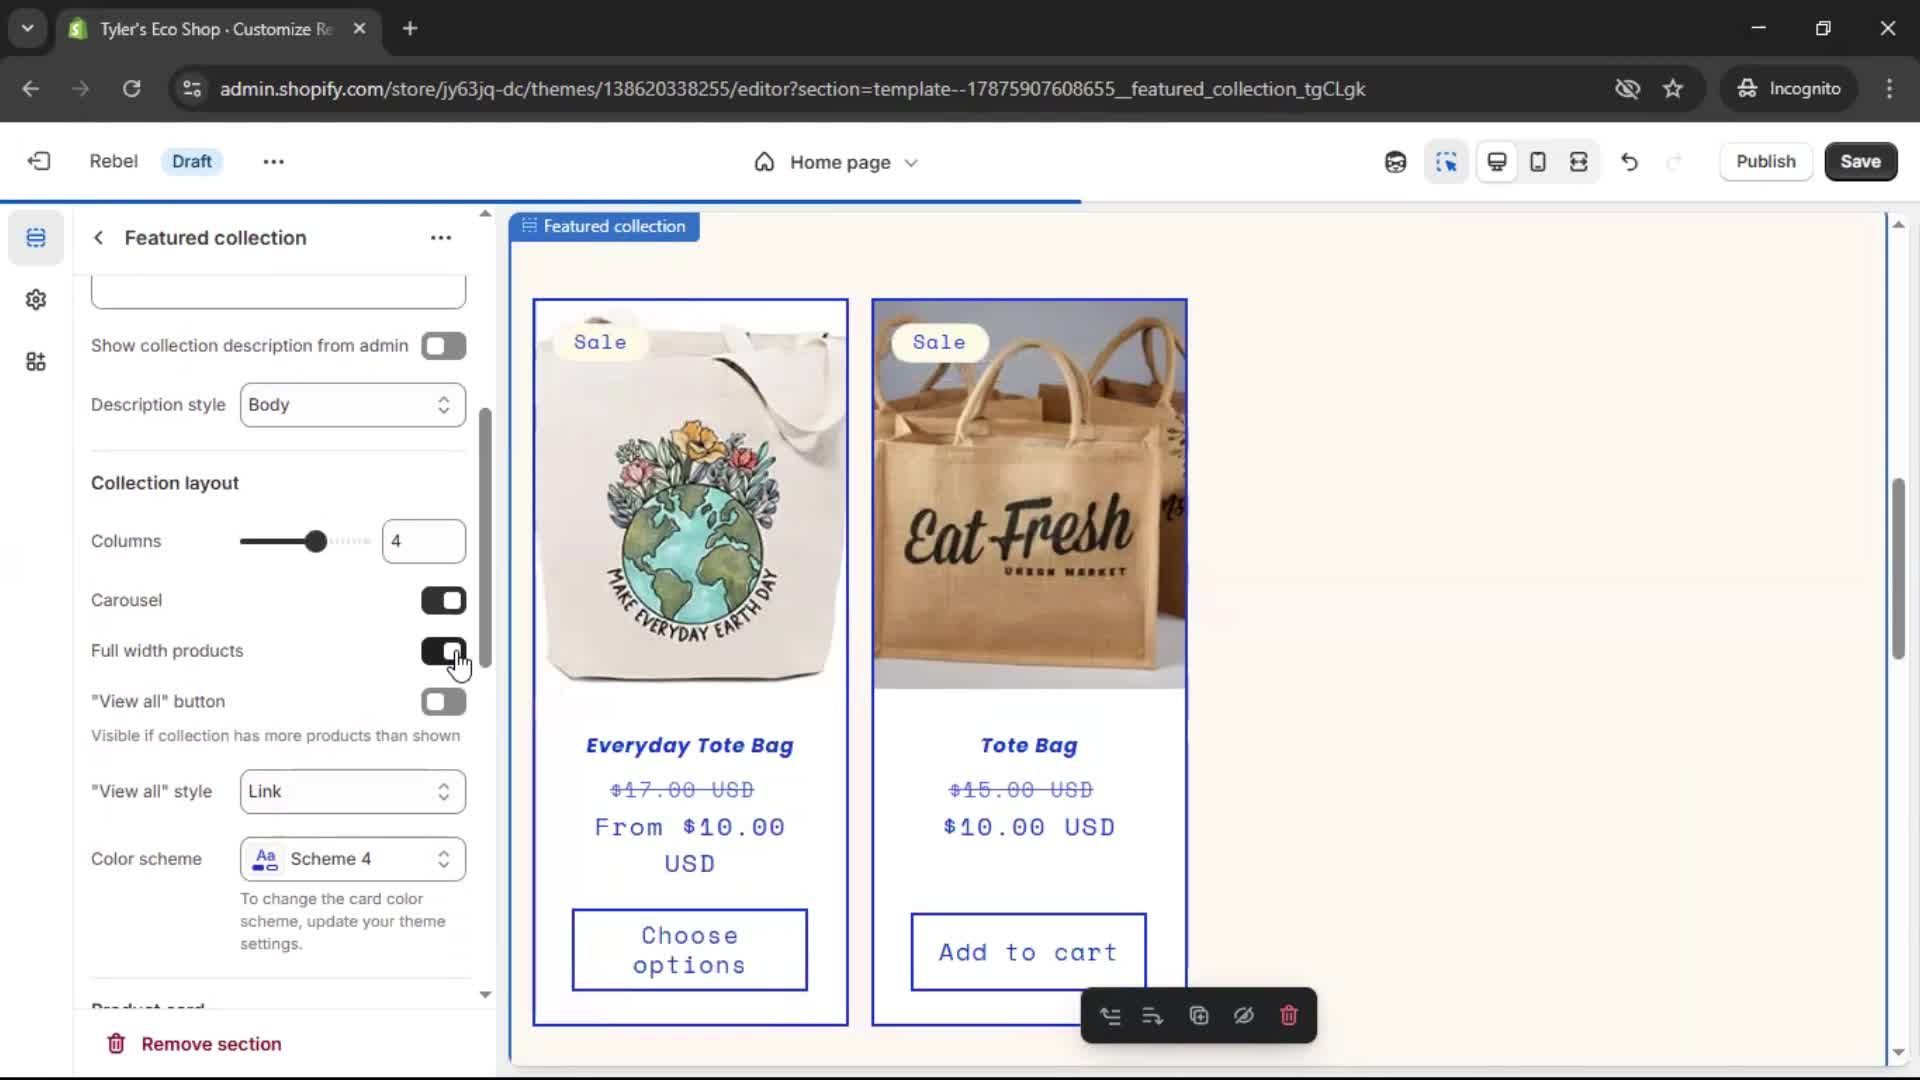This screenshot has width=1920, height=1080.
Task: Open the Sections panel icon in sidebar
Action: tap(36, 238)
